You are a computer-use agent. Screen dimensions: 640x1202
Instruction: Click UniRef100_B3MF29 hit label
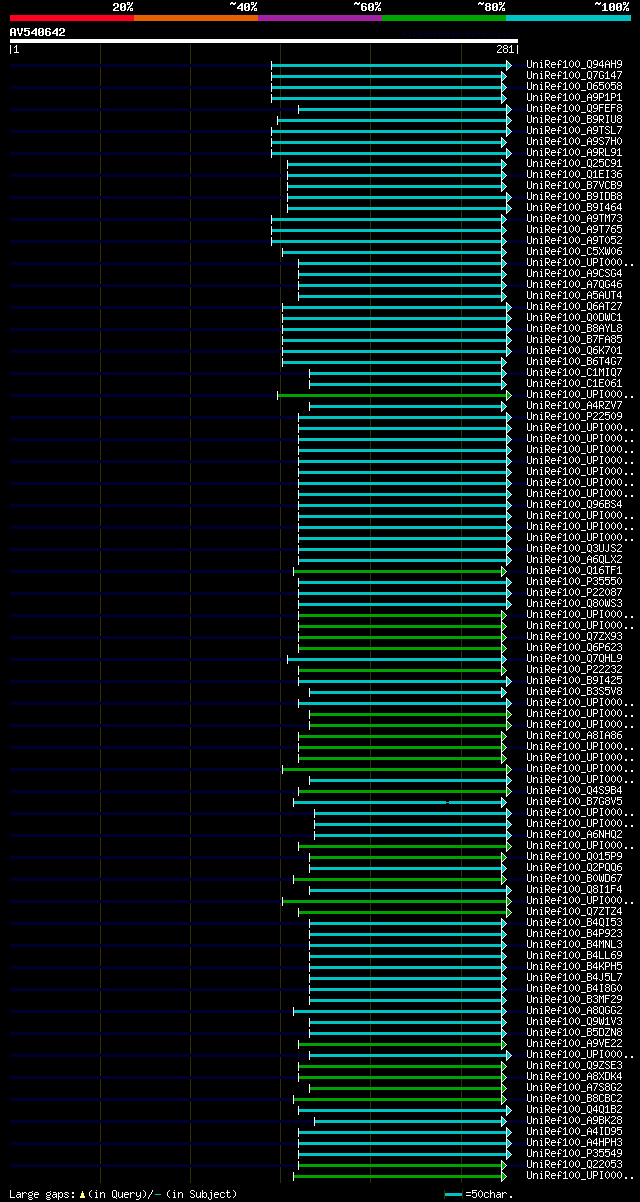coord(574,999)
